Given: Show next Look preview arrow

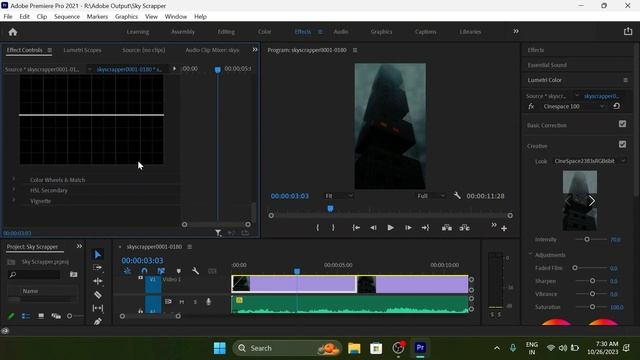Looking at the screenshot, I should (x=591, y=200).
